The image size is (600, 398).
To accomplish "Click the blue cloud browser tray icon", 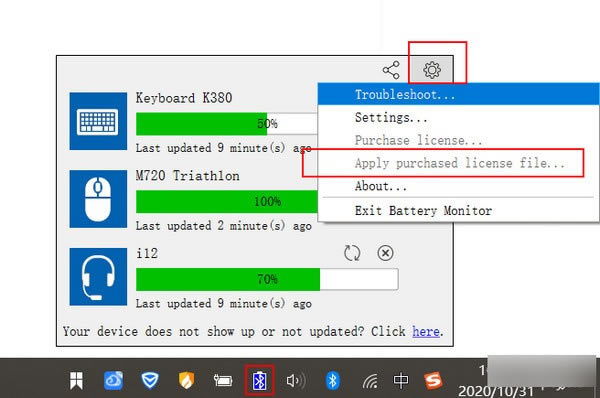I will [114, 380].
